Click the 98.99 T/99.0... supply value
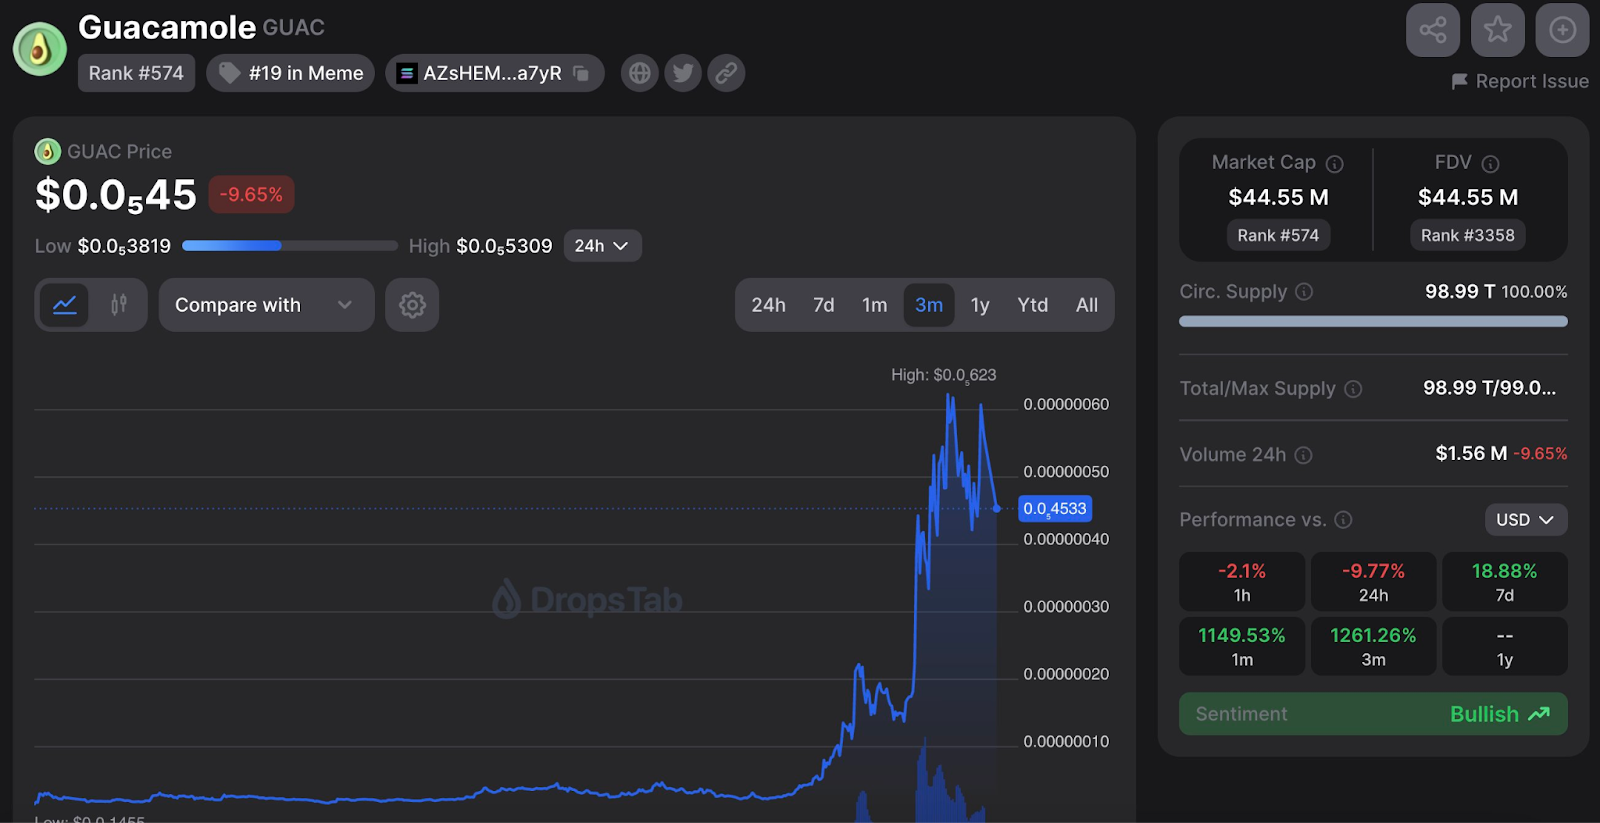The image size is (1600, 823). point(1489,388)
